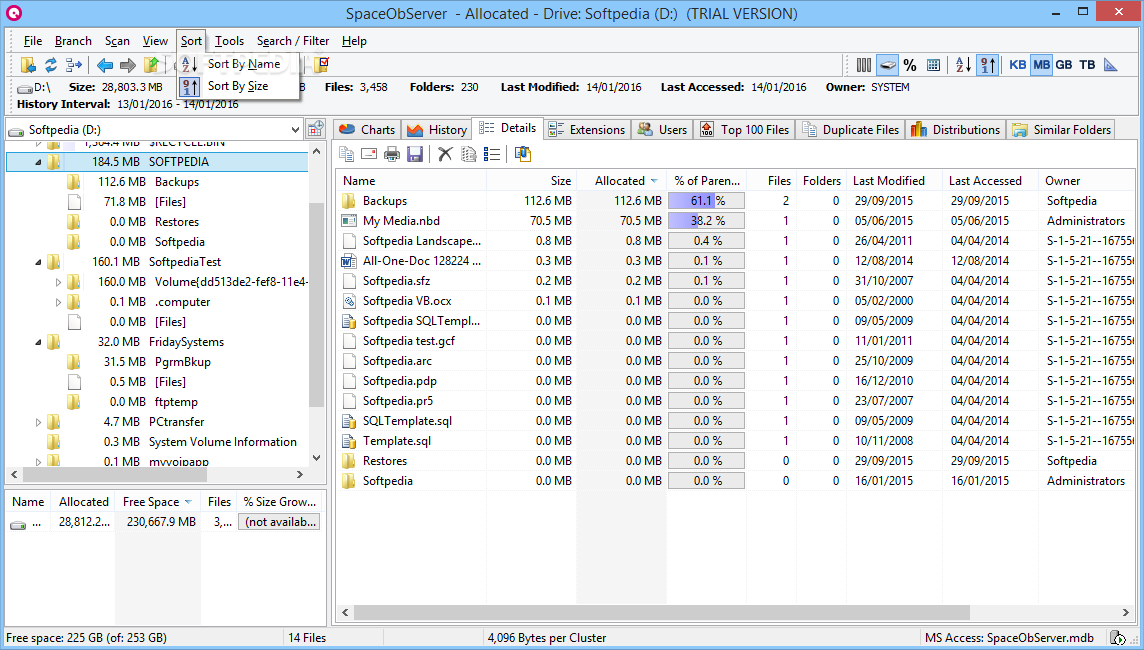
Task: Click the stacked documents icon in the Details toolbar
Action: [468, 154]
